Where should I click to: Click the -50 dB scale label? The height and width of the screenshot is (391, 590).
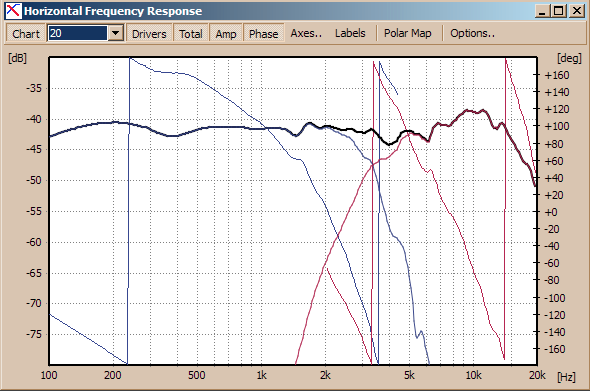[34, 180]
